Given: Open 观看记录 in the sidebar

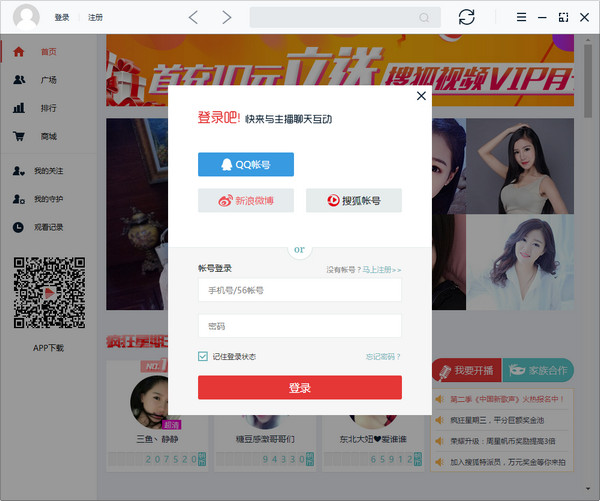Looking at the screenshot, I should (49, 227).
